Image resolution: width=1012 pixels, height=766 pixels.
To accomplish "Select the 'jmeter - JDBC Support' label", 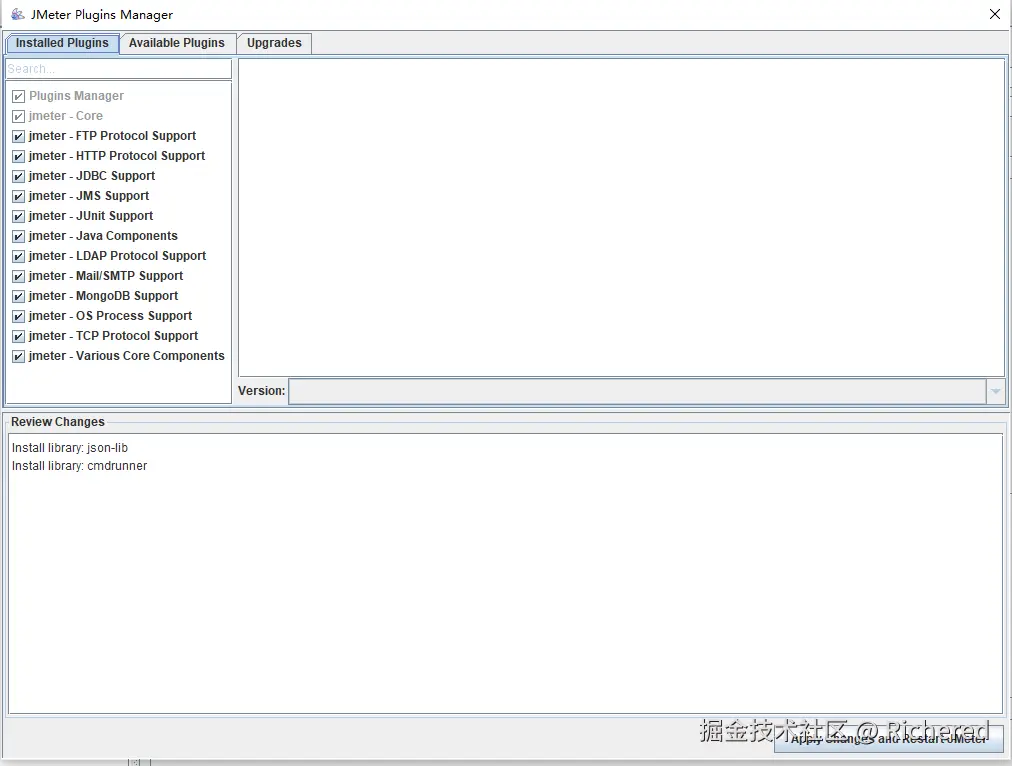I will [x=92, y=176].
